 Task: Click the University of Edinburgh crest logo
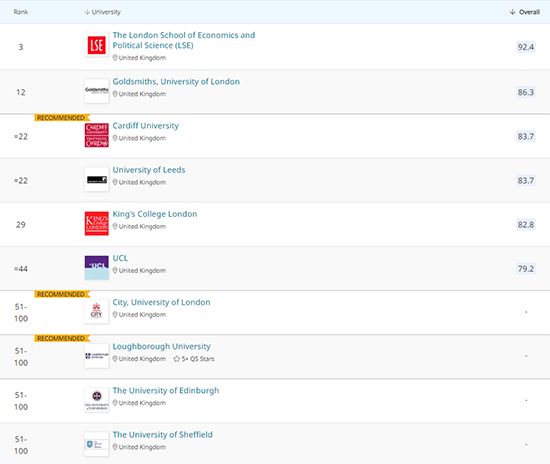tap(96, 400)
